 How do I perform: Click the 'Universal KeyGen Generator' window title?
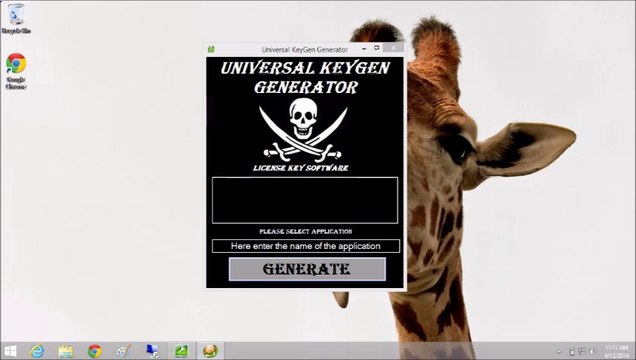[305, 49]
